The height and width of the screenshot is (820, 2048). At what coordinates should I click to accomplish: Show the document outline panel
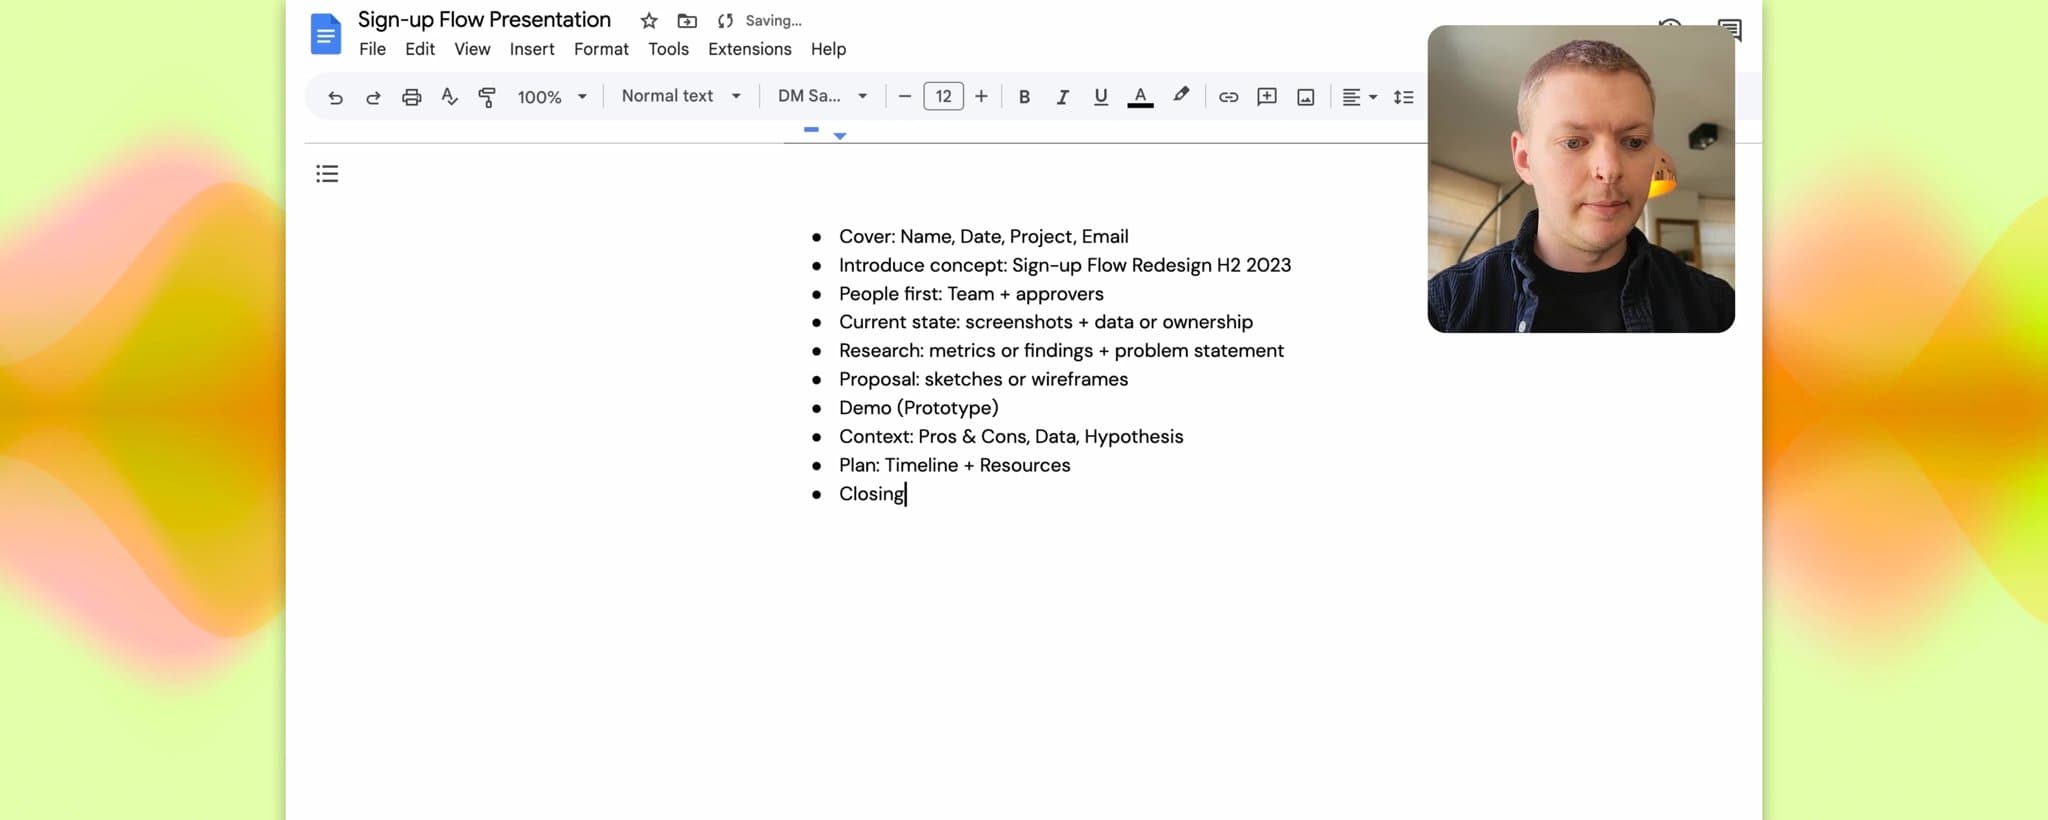click(327, 174)
